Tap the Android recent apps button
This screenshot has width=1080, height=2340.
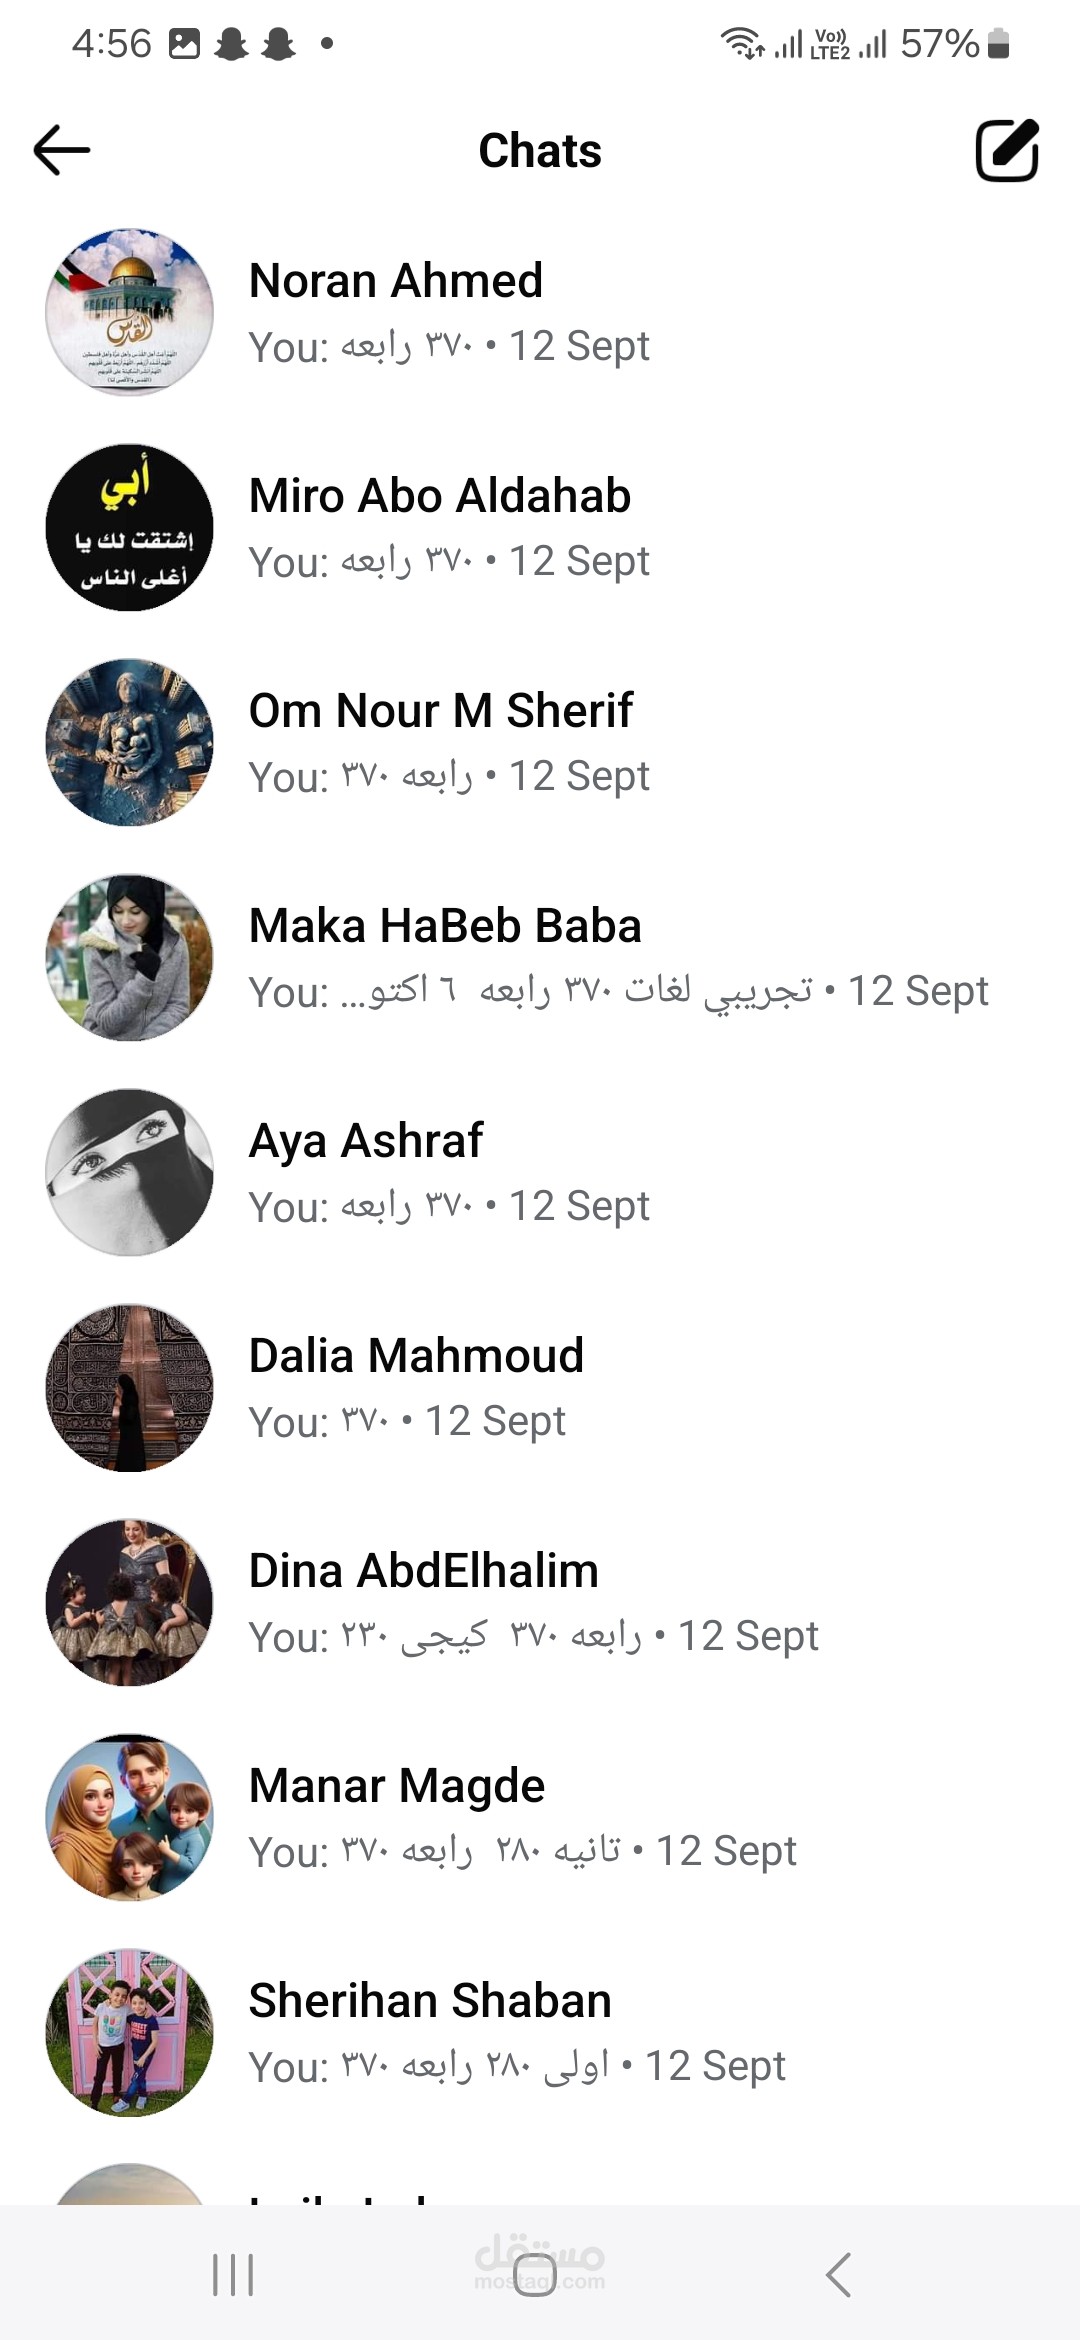[233, 2275]
